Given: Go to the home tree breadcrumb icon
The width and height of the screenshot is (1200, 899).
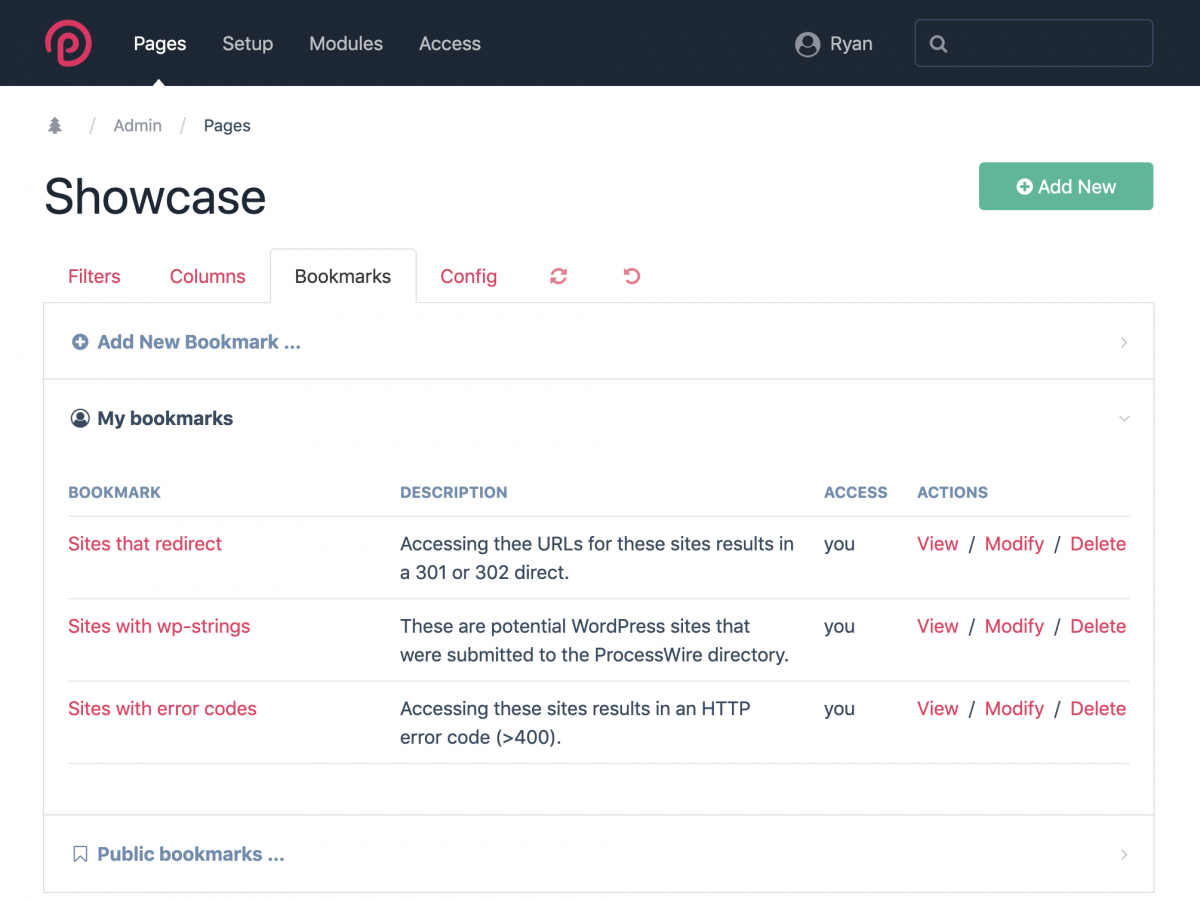Looking at the screenshot, I should (x=55, y=125).
